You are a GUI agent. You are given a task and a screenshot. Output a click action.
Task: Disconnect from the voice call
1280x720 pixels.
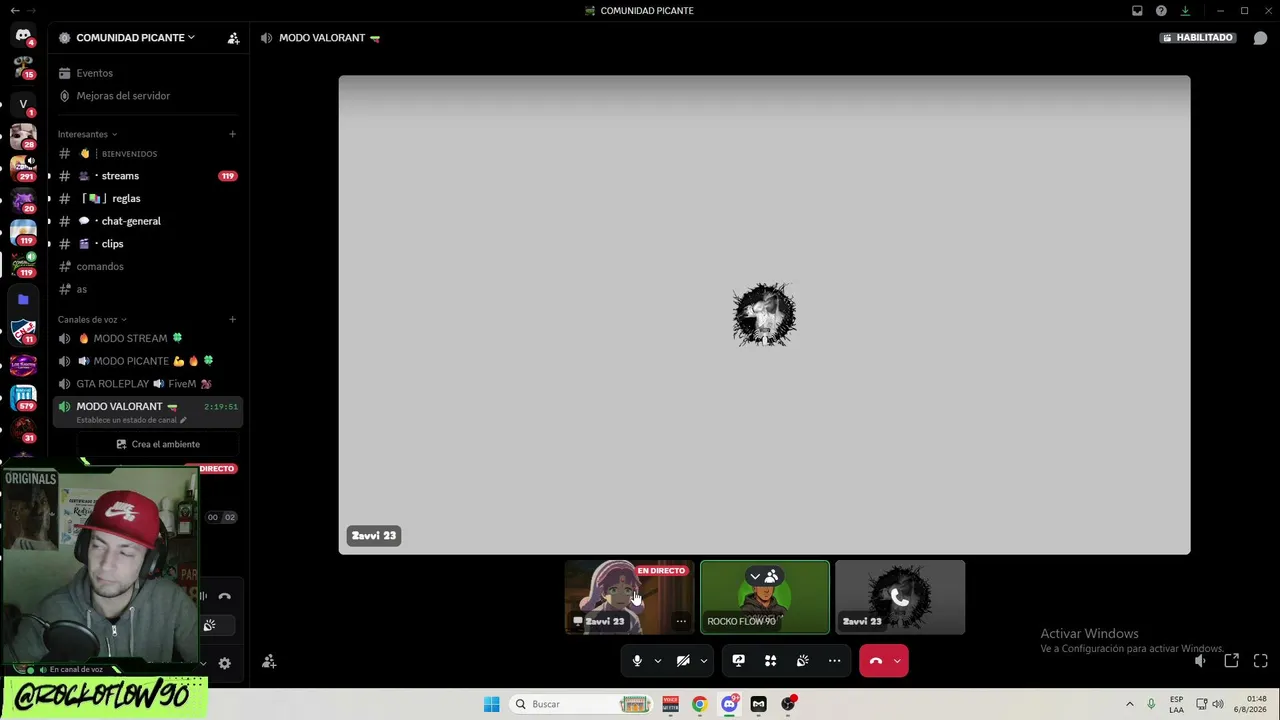876,661
